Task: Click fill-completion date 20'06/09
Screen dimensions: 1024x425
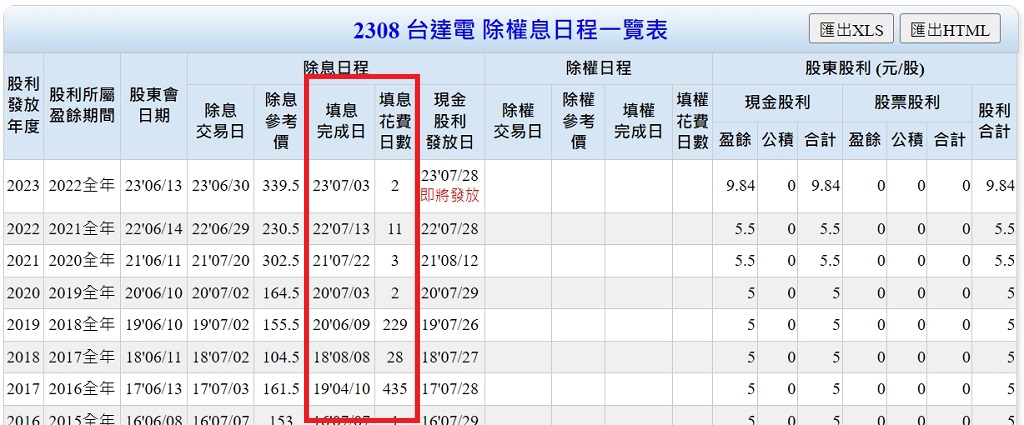Action: pos(341,325)
